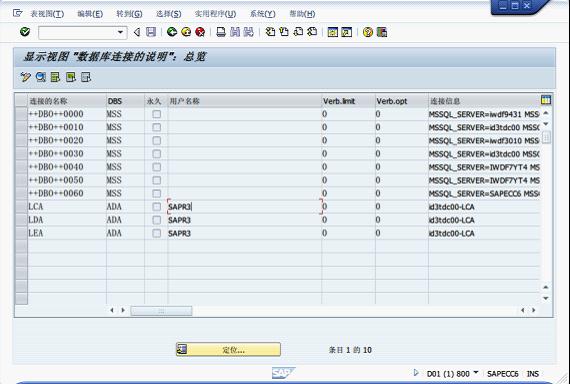This screenshot has width=570, height=384.
Task: Click the Details magnifier icon
Action: pos(40,77)
